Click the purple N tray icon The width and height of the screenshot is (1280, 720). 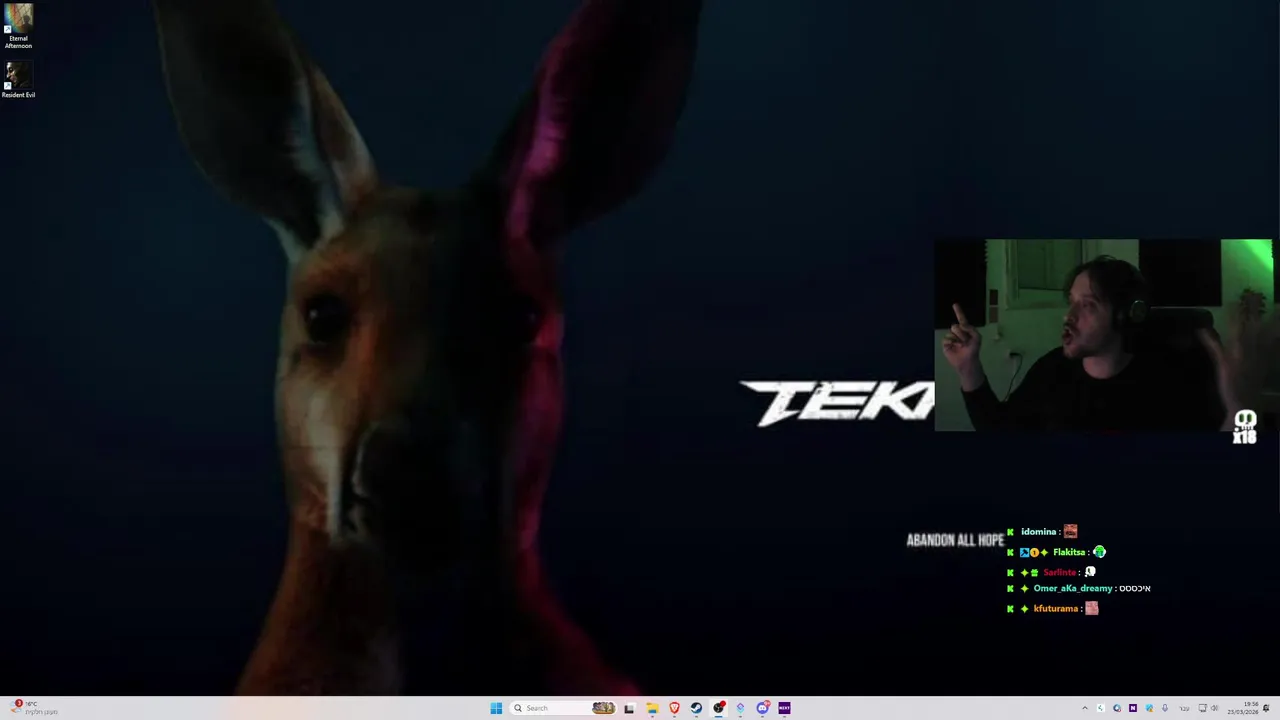click(x=1133, y=708)
